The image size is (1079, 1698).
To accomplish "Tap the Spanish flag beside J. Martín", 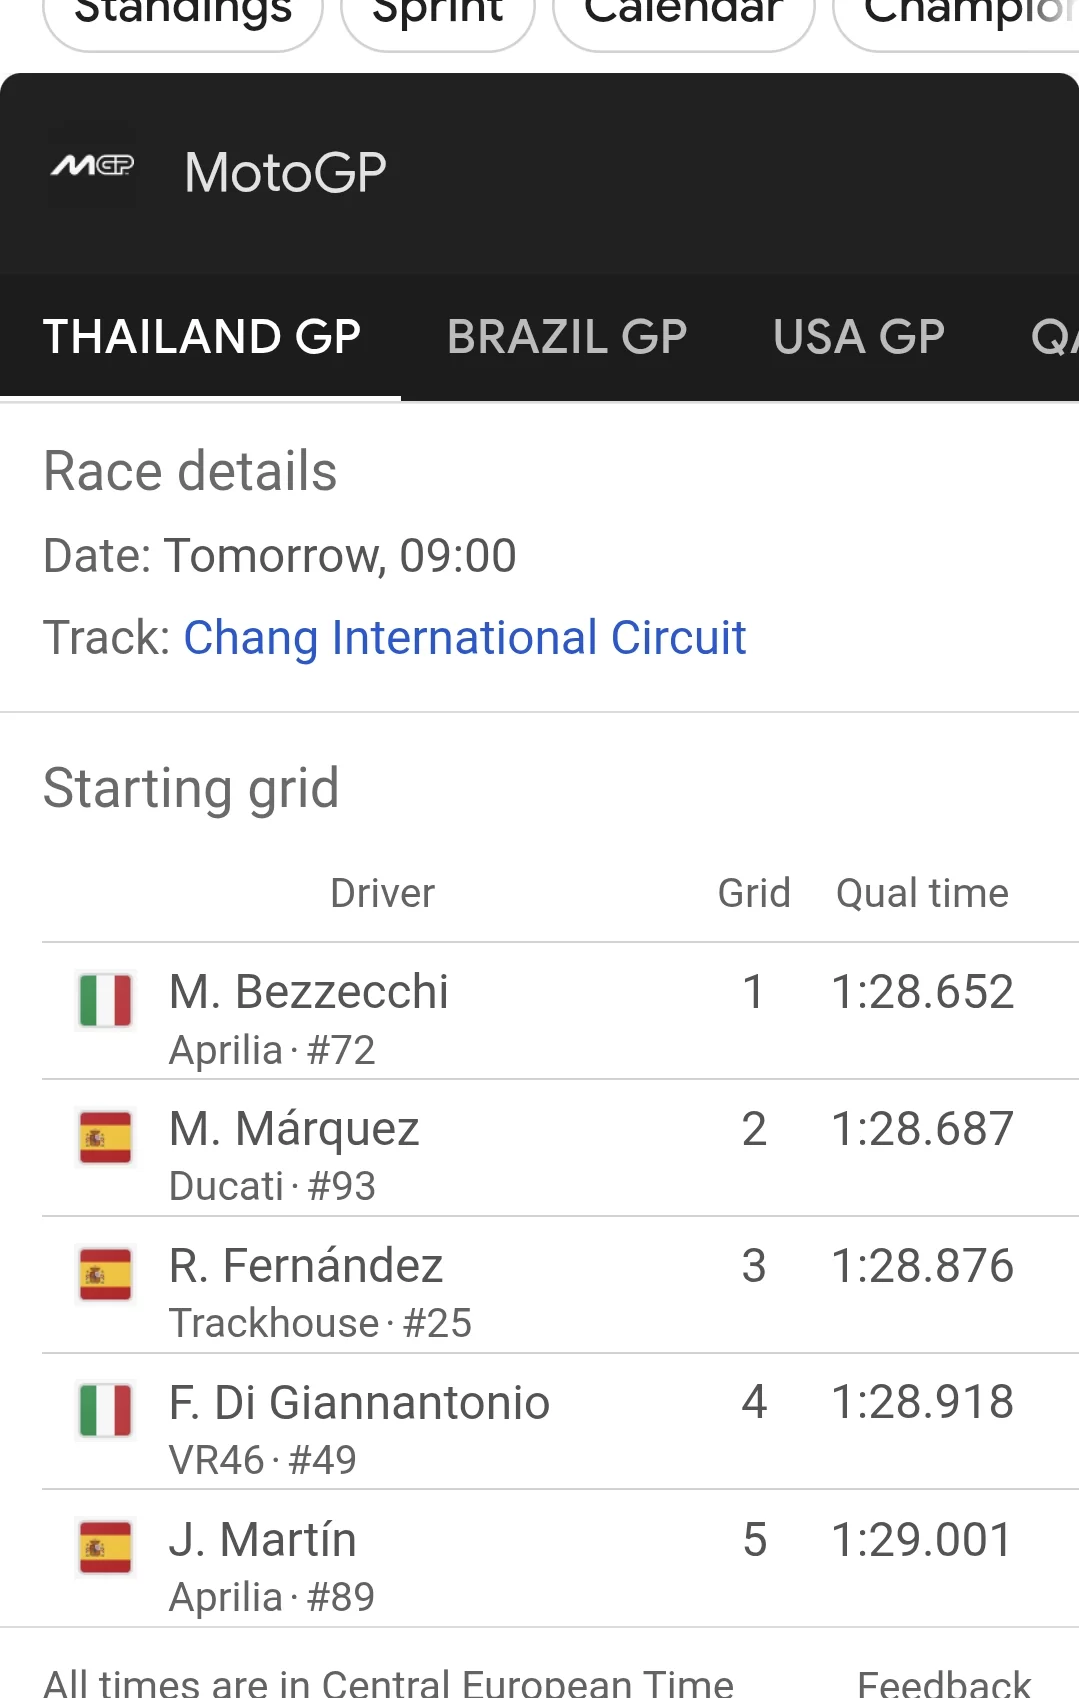I will [x=105, y=1548].
